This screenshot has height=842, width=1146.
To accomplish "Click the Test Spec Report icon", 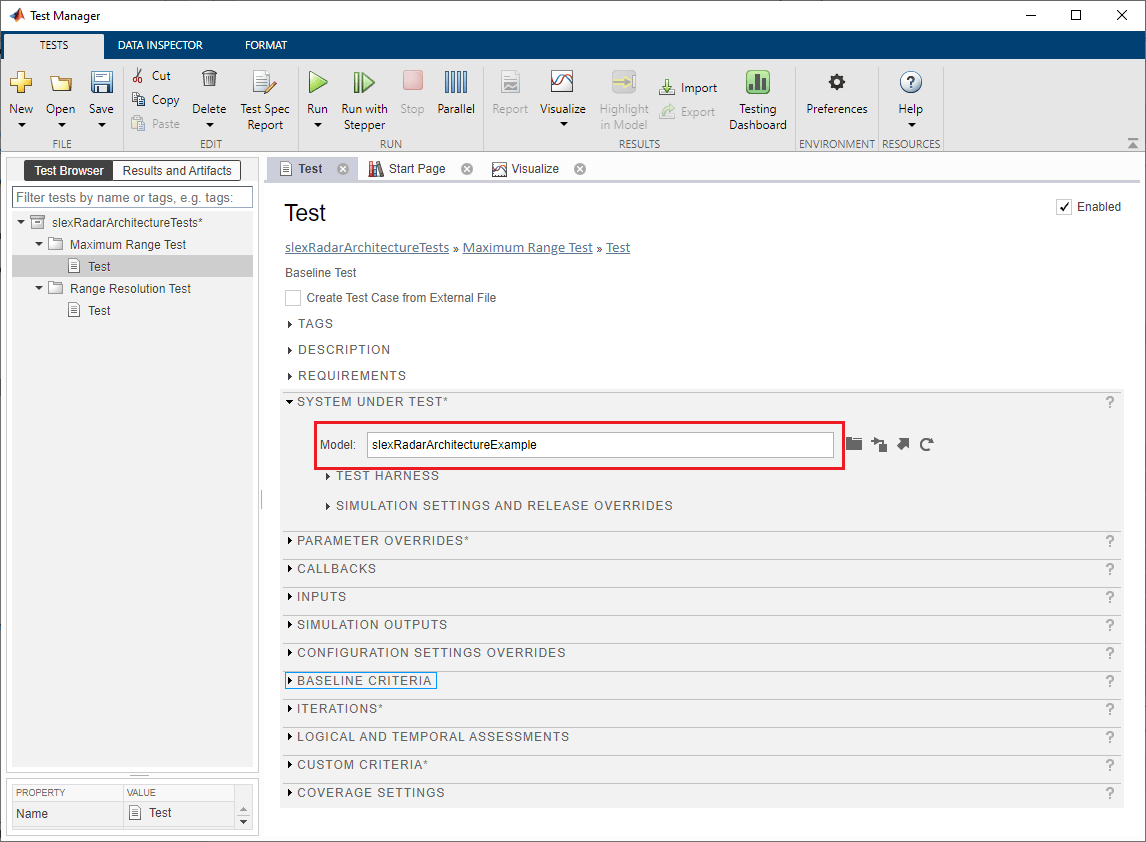I will click(x=265, y=83).
